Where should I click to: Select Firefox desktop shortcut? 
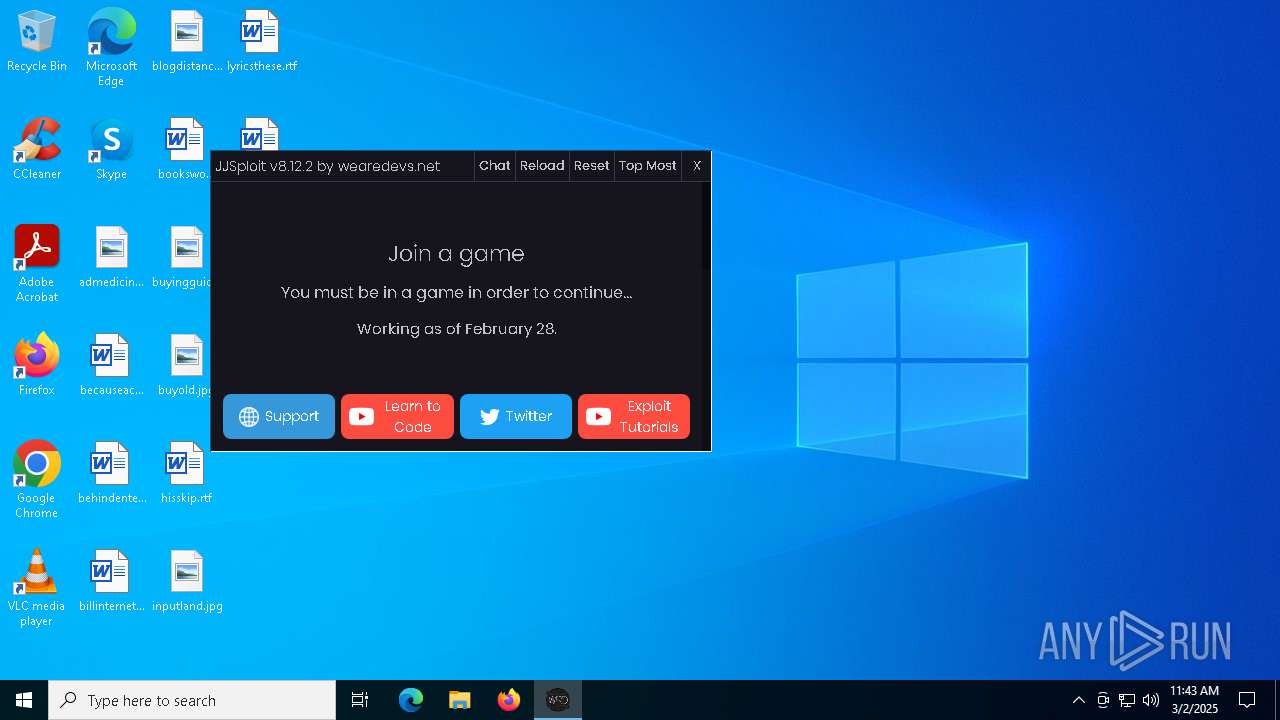pyautogui.click(x=37, y=365)
